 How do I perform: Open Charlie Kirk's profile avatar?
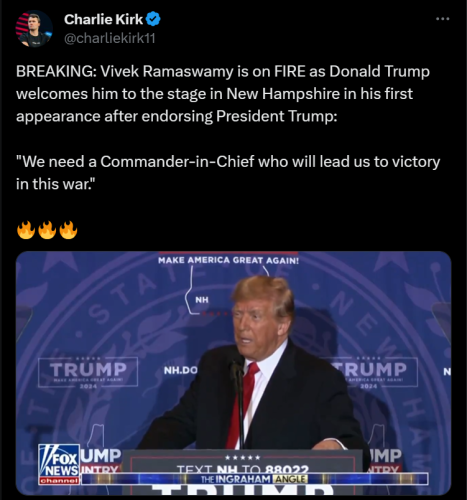[x=34, y=29]
